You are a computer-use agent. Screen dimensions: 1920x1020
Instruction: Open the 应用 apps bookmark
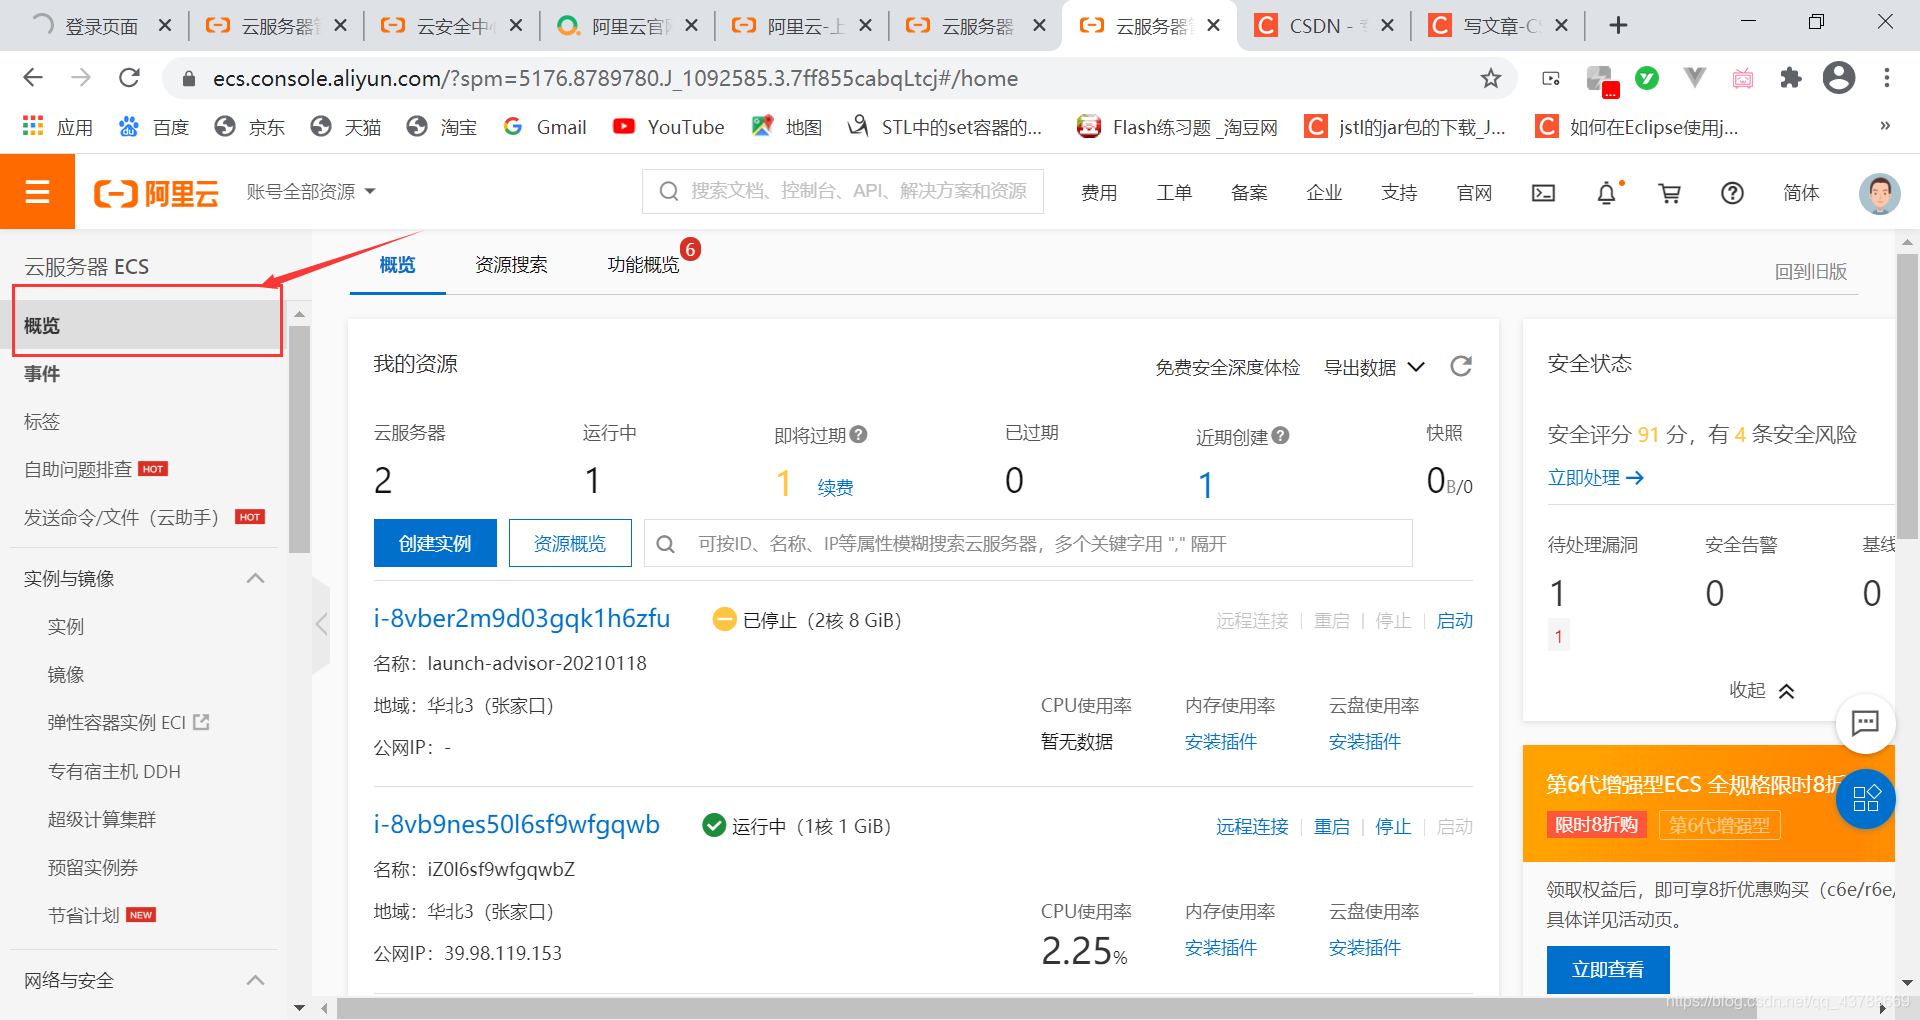[x=57, y=127]
